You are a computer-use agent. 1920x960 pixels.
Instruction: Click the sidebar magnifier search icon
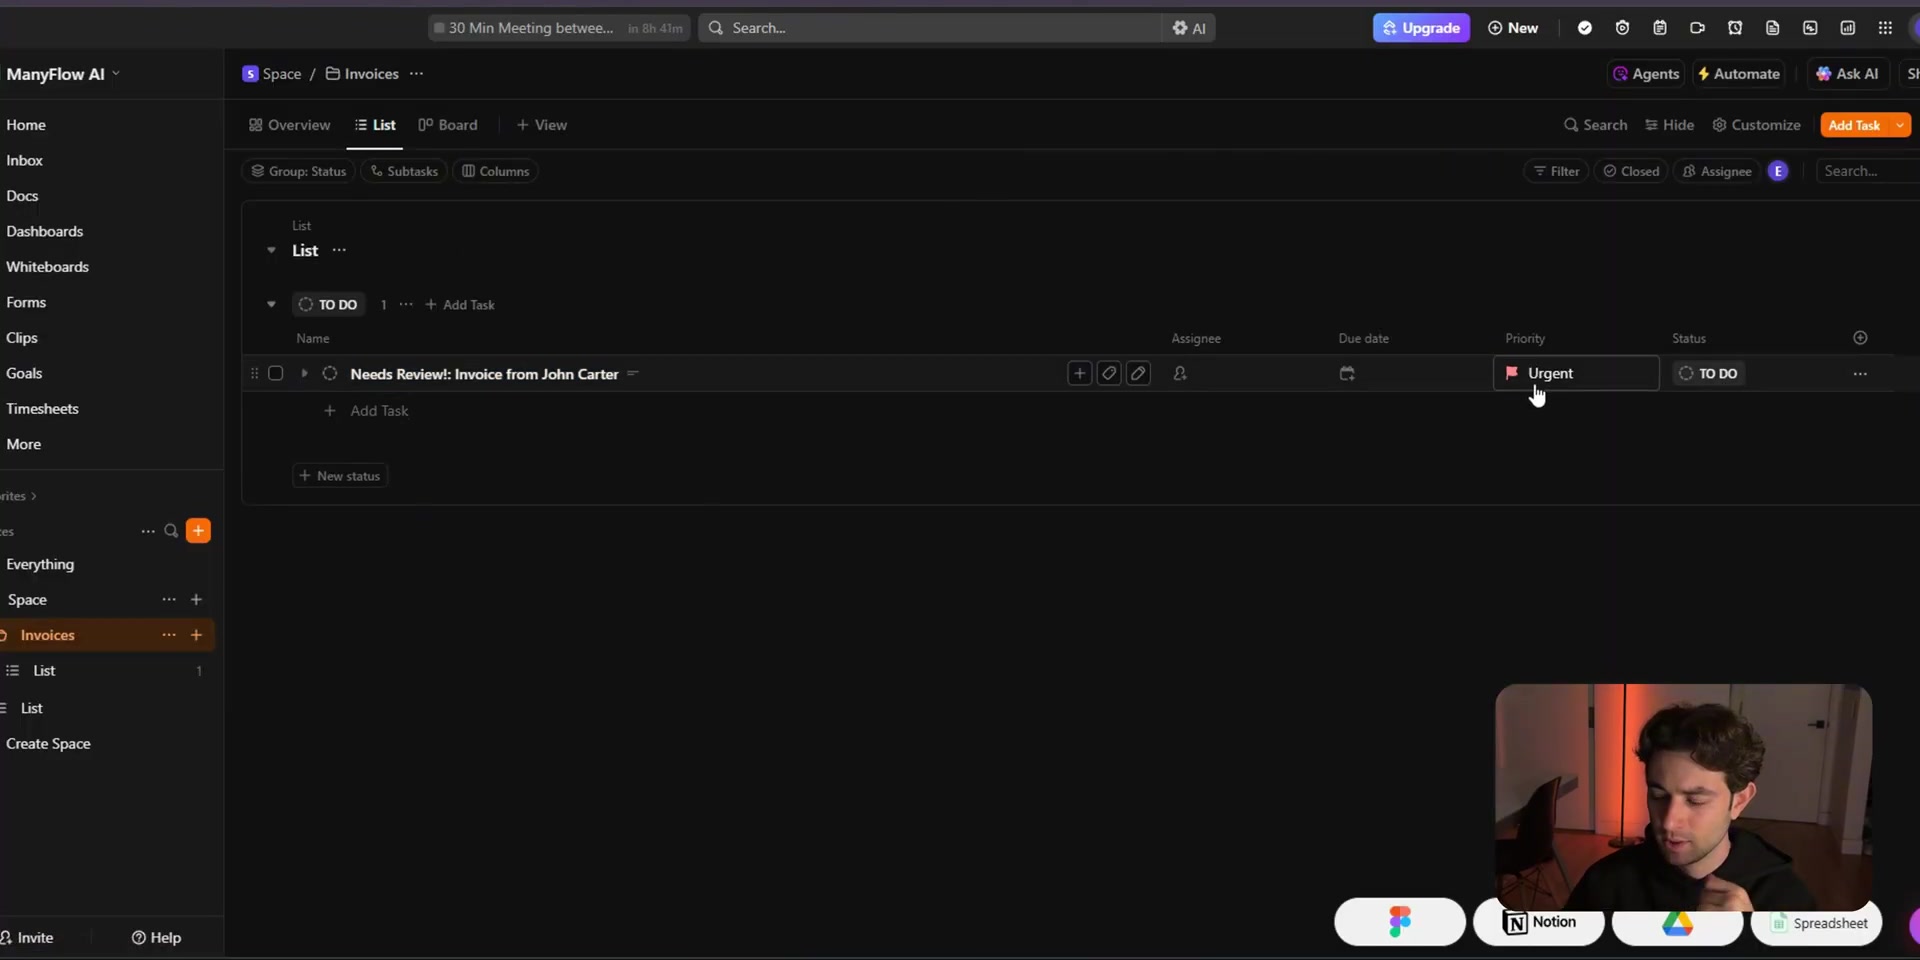(x=171, y=531)
